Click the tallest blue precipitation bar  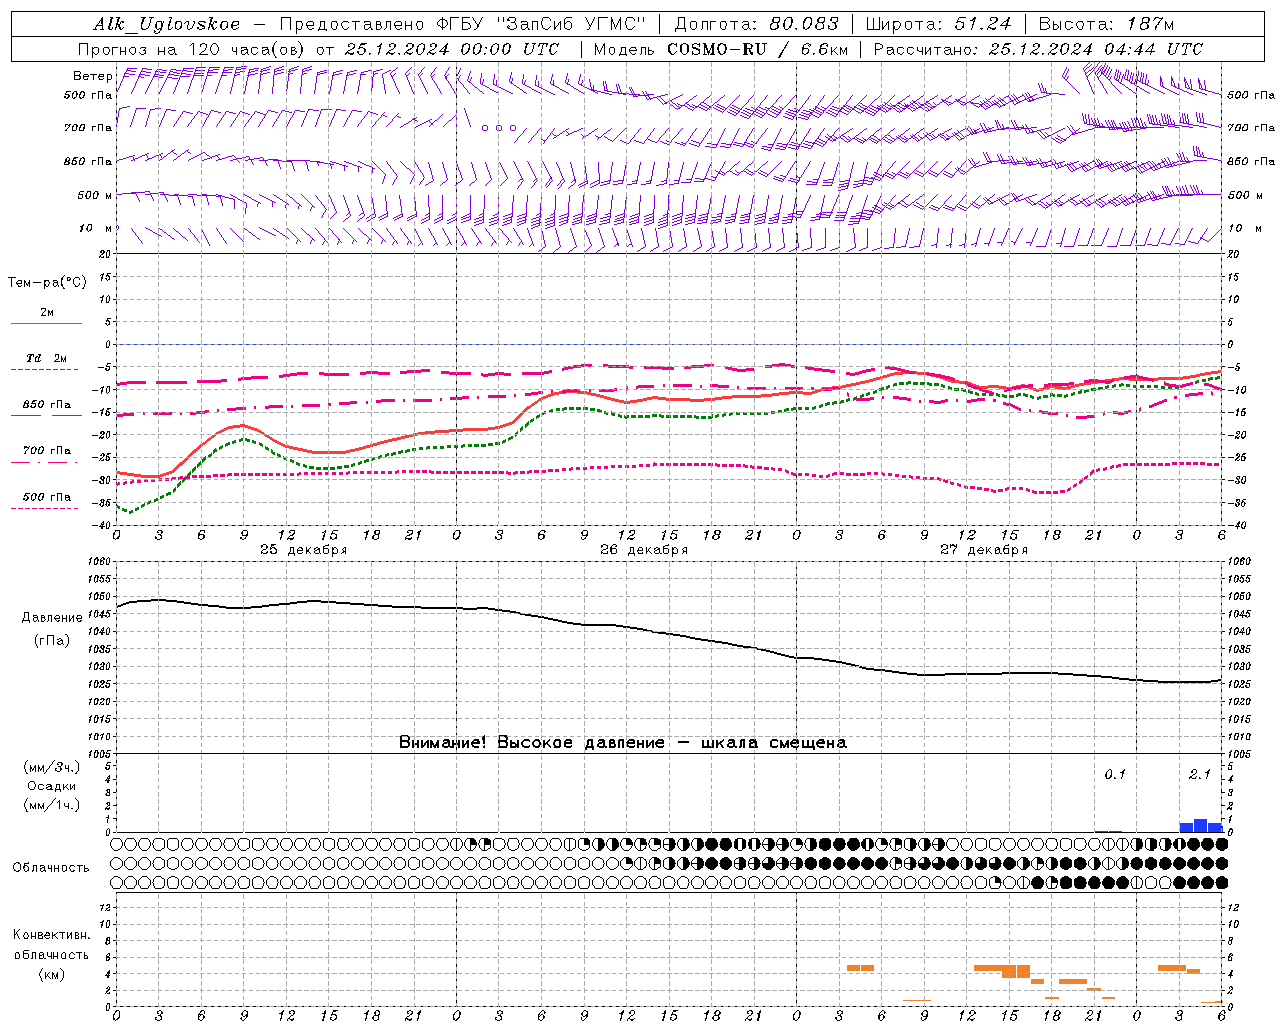1200,825
